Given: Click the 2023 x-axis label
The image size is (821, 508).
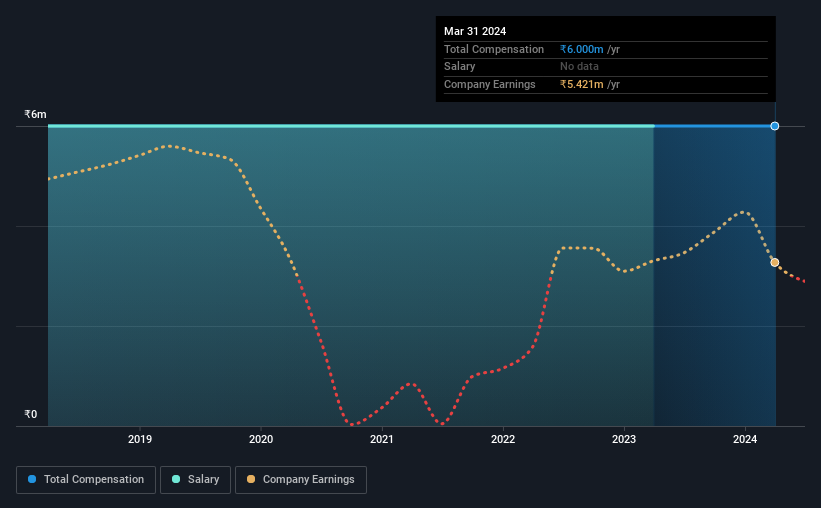Looking at the screenshot, I should click(624, 439).
